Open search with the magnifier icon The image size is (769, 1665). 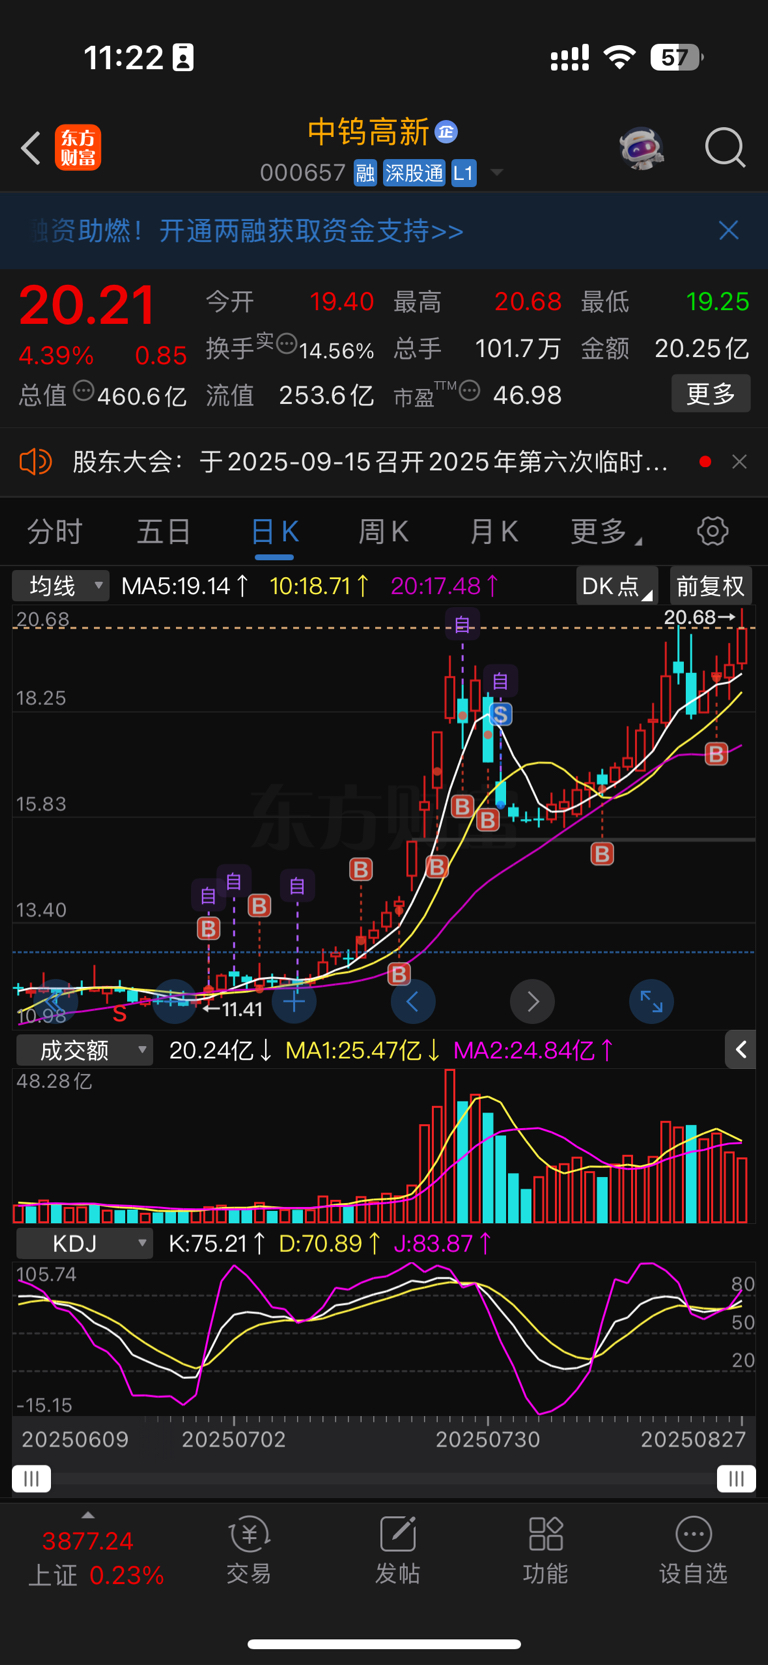[724, 148]
